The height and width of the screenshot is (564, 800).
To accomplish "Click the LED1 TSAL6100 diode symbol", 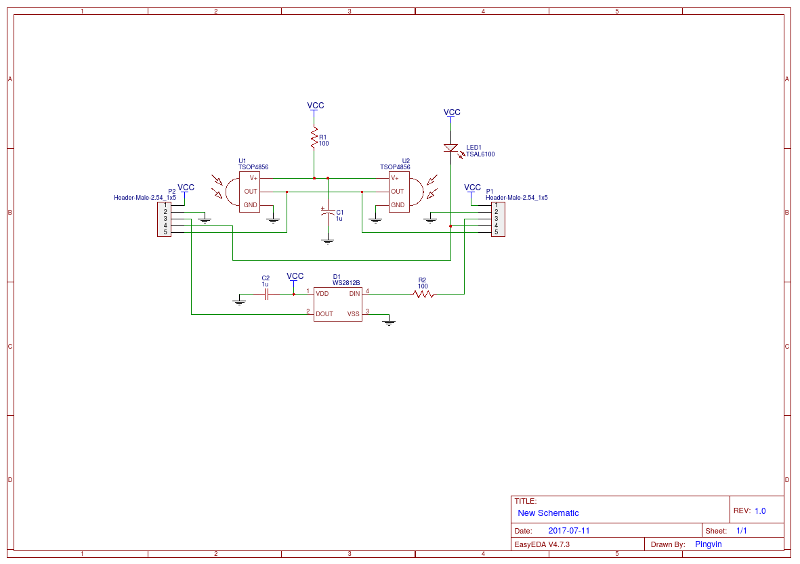I will [451, 148].
